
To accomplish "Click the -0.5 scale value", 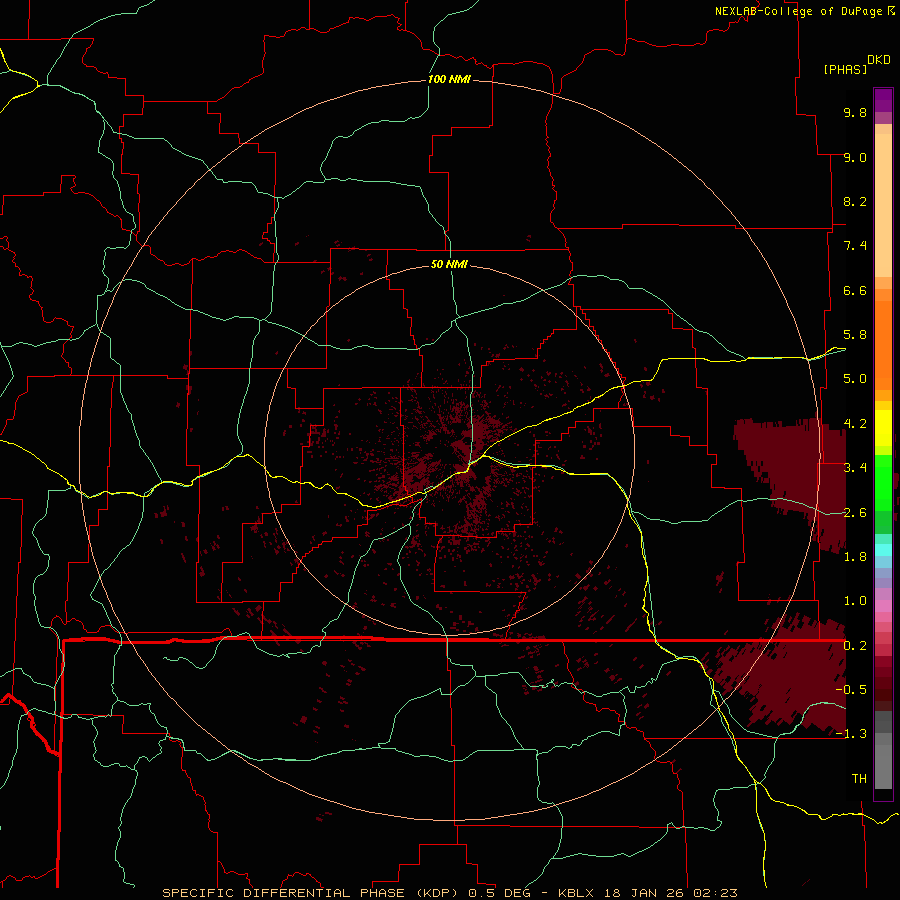I will point(851,690).
